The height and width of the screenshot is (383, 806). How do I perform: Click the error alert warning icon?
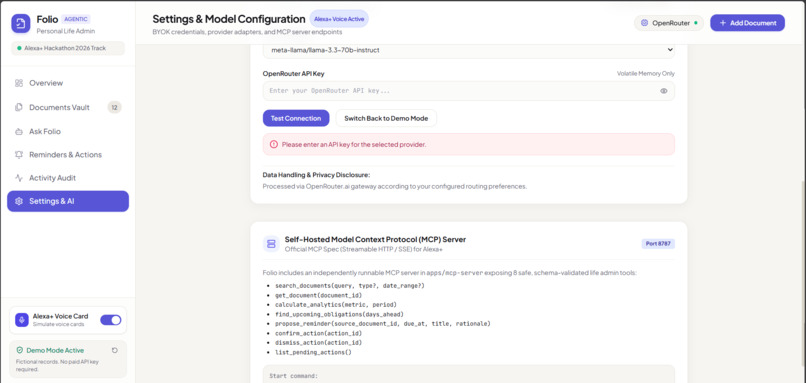pyautogui.click(x=273, y=144)
